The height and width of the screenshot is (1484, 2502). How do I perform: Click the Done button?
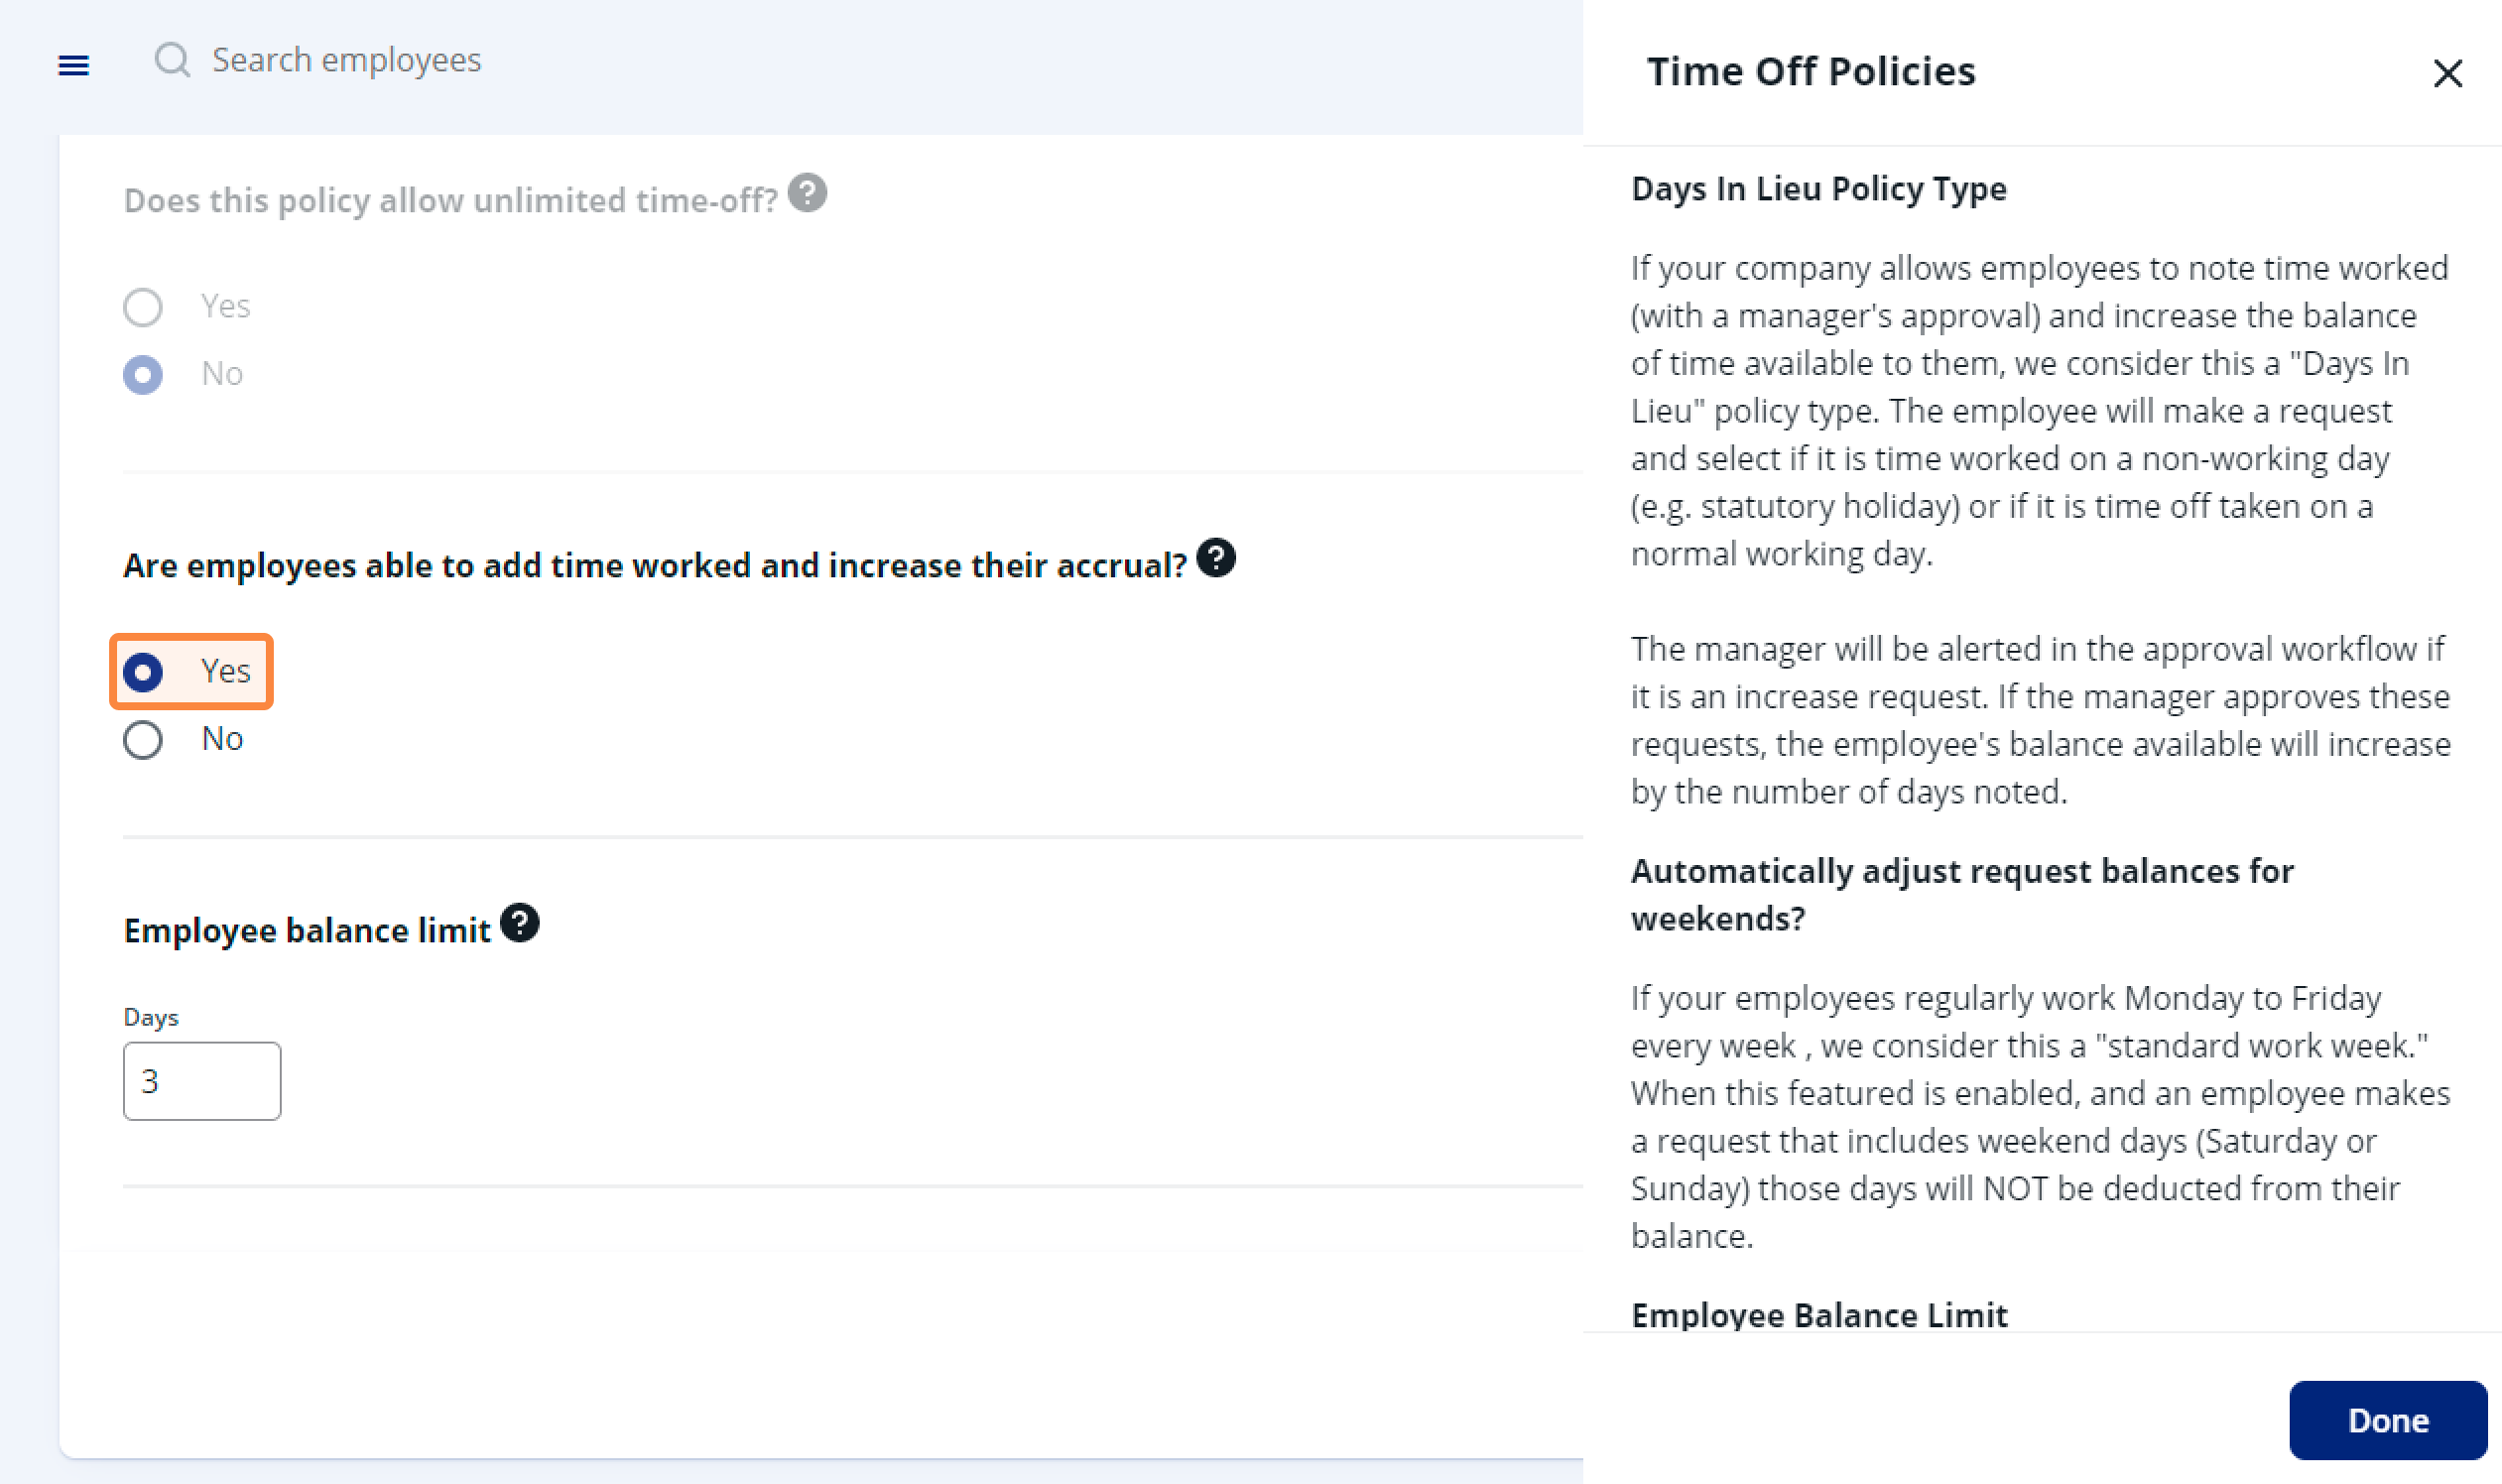tap(2387, 1420)
